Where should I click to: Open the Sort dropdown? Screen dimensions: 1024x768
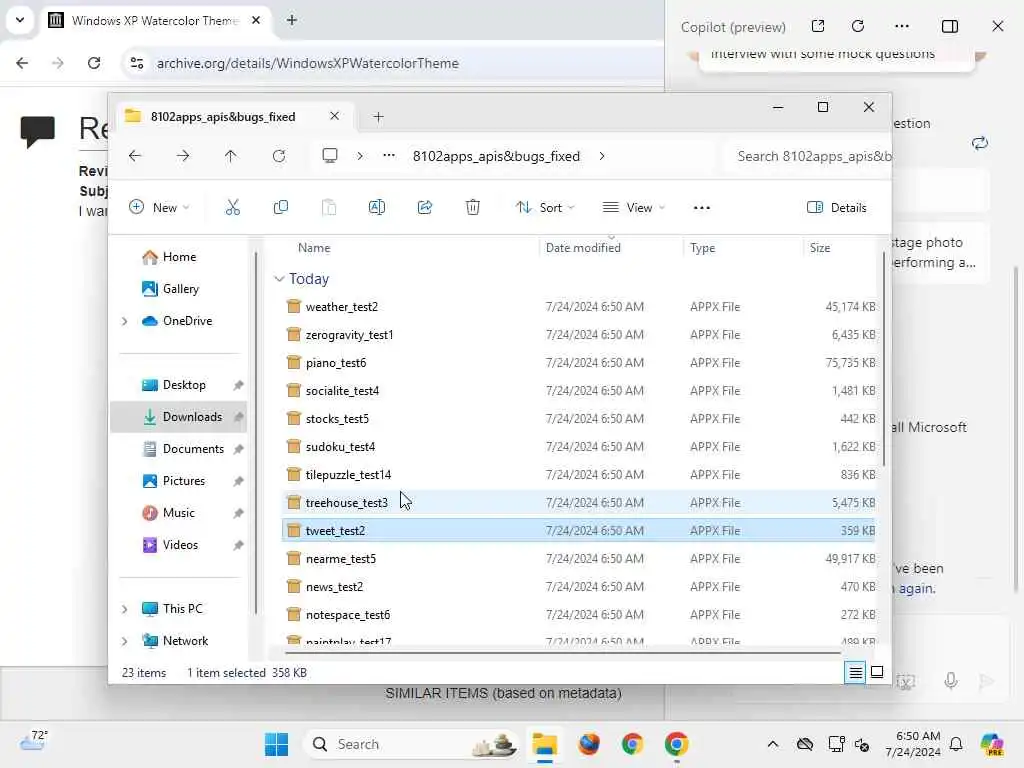point(545,208)
